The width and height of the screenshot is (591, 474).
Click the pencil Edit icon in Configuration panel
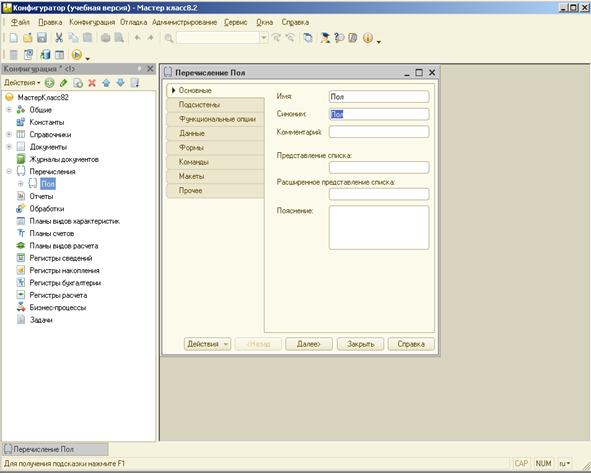(x=63, y=83)
